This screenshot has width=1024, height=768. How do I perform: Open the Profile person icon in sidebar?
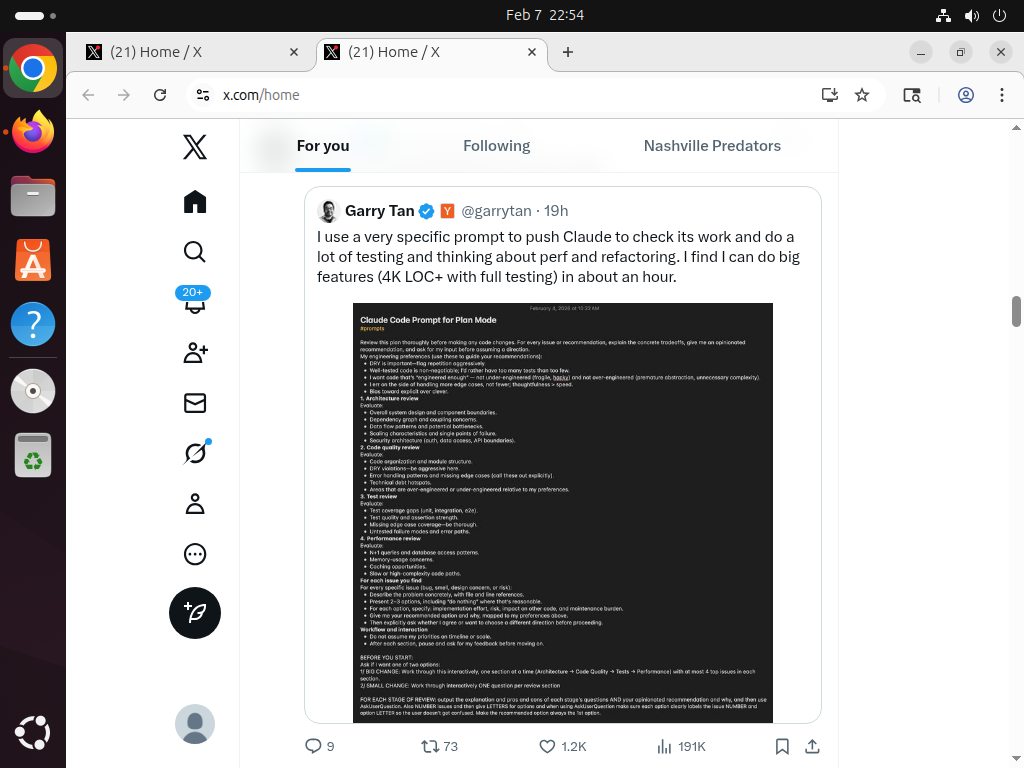tap(195, 503)
